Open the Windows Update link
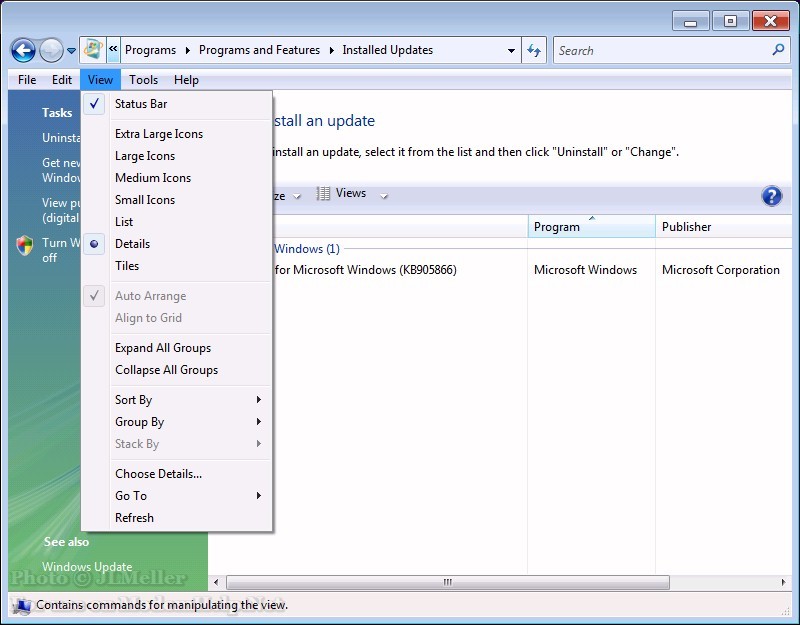This screenshot has width=800, height=625. tap(87, 567)
